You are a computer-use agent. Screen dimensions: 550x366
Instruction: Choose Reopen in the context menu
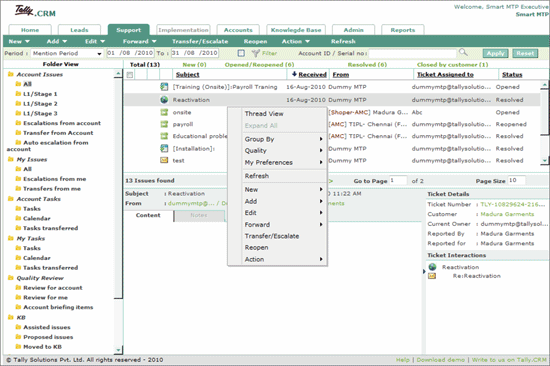(x=283, y=248)
